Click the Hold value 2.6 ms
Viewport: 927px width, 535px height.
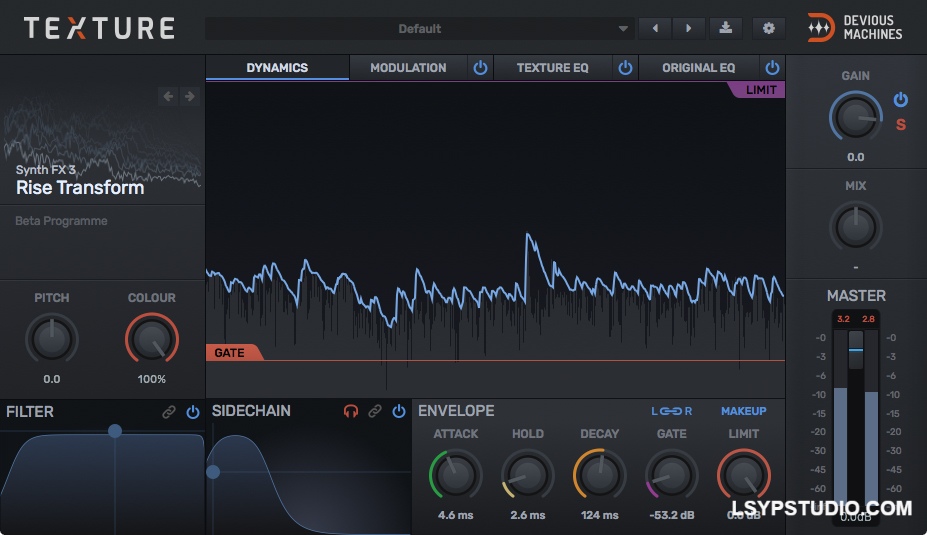(x=527, y=515)
